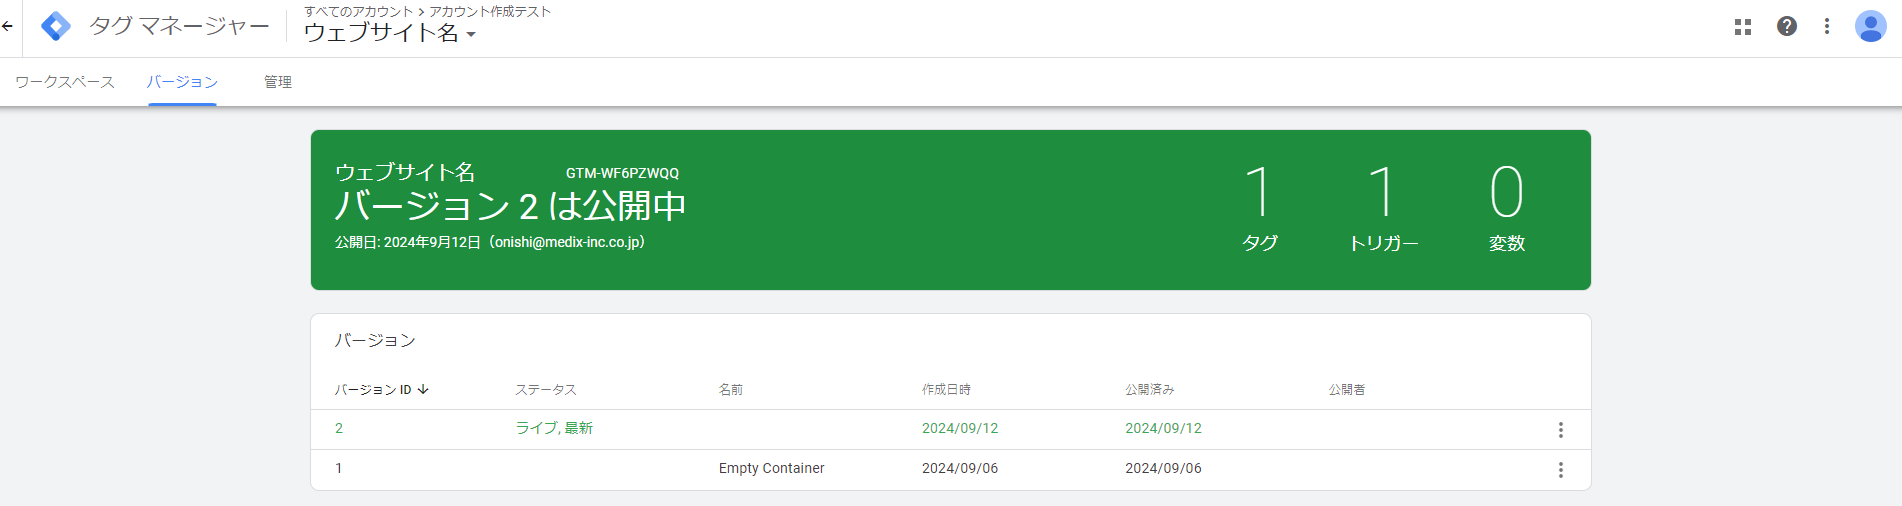1902x506 pixels.
Task: Open the Empty Container version row
Action: point(771,469)
